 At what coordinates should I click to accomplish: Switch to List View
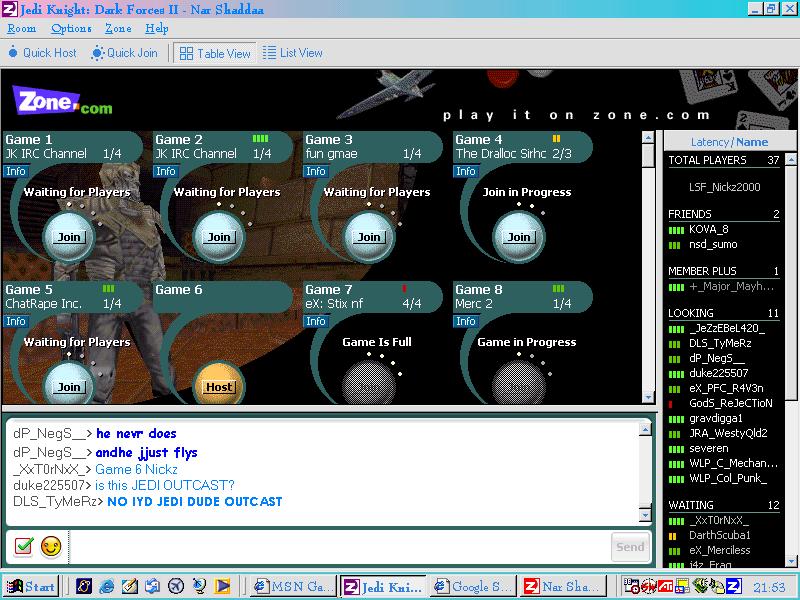[x=293, y=53]
